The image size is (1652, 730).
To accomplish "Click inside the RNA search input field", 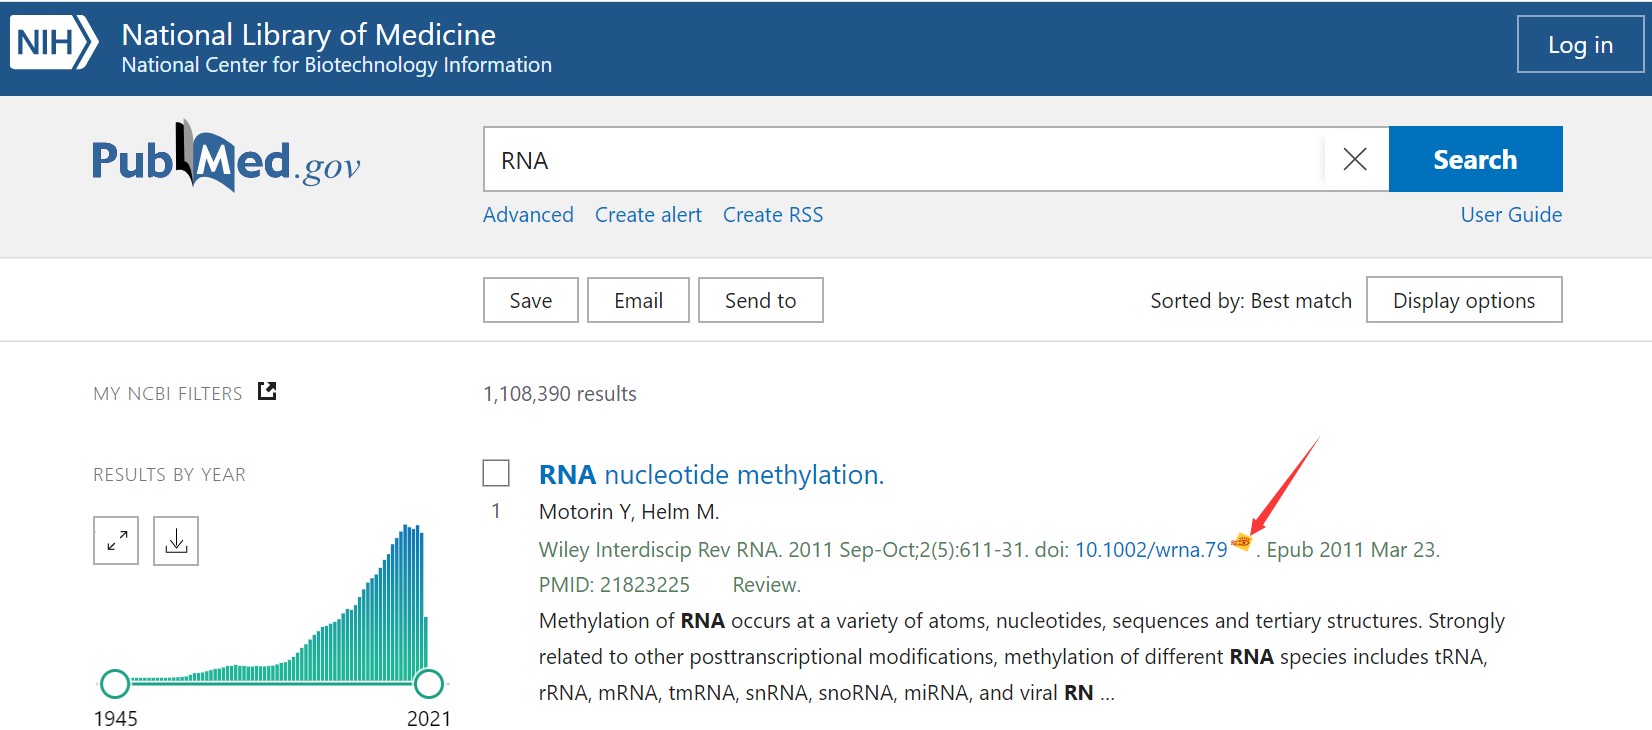I will click(904, 159).
